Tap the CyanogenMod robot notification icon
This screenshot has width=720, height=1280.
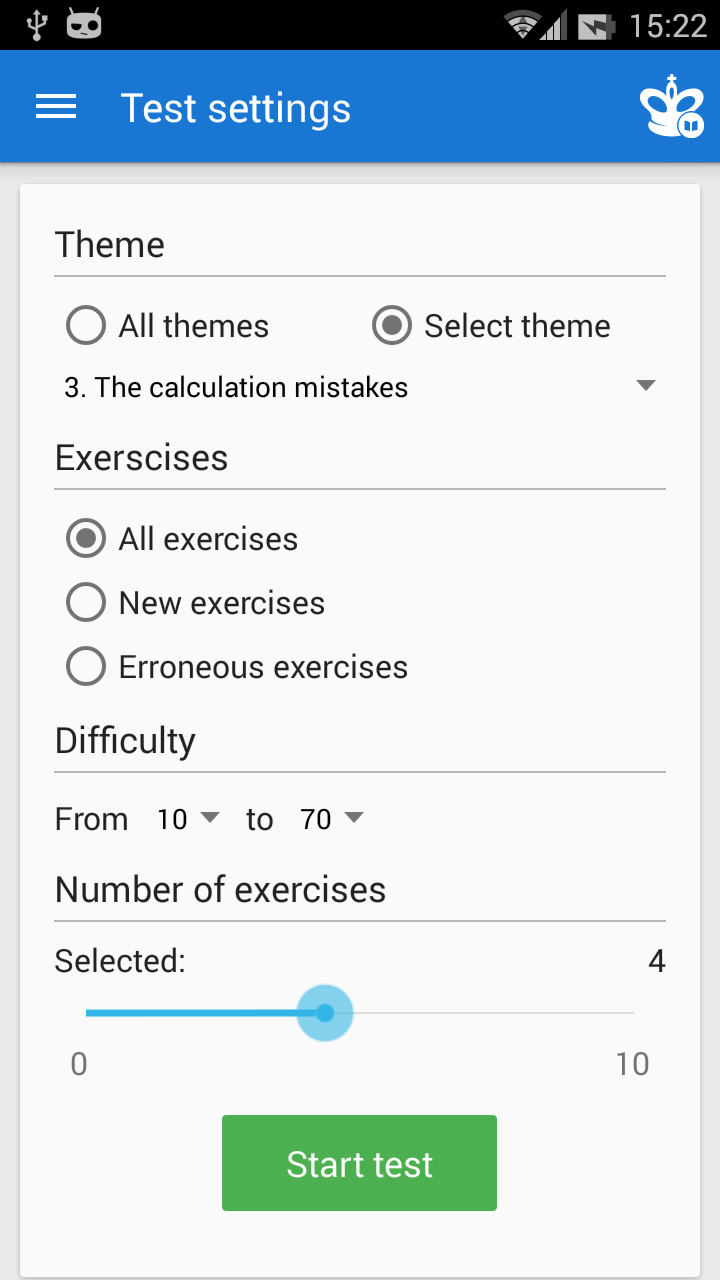point(85,24)
